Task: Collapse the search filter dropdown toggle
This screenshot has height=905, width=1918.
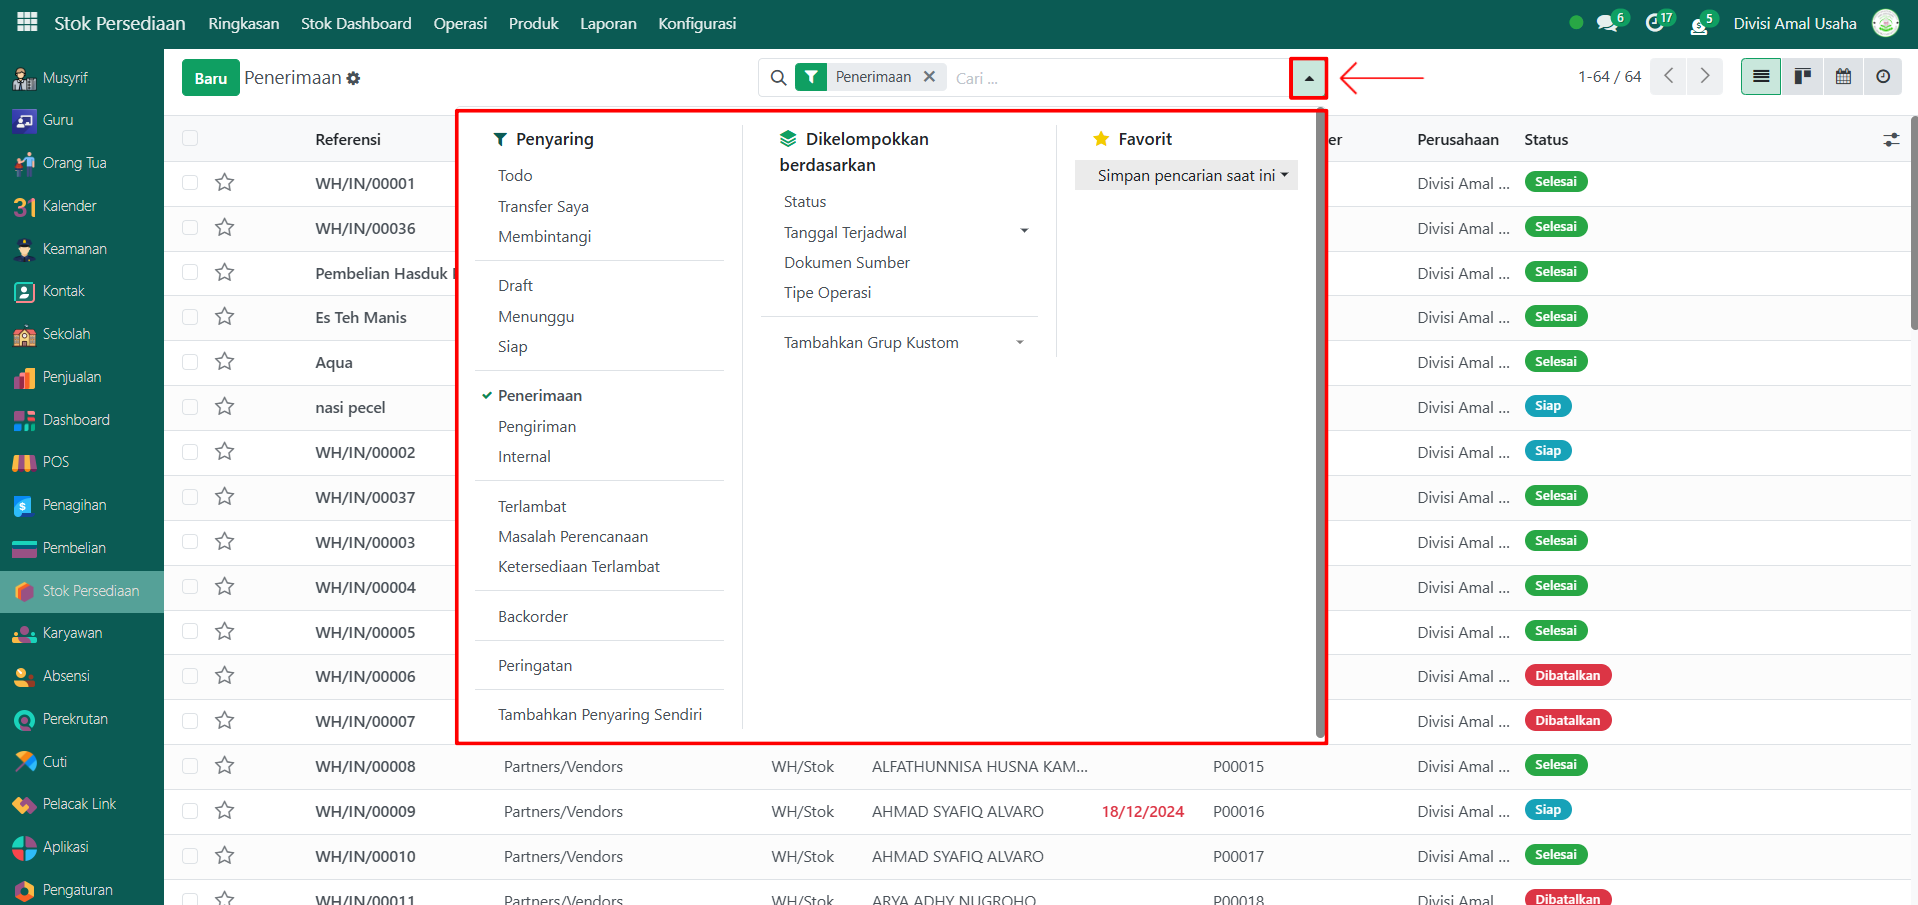Action: click(x=1308, y=78)
